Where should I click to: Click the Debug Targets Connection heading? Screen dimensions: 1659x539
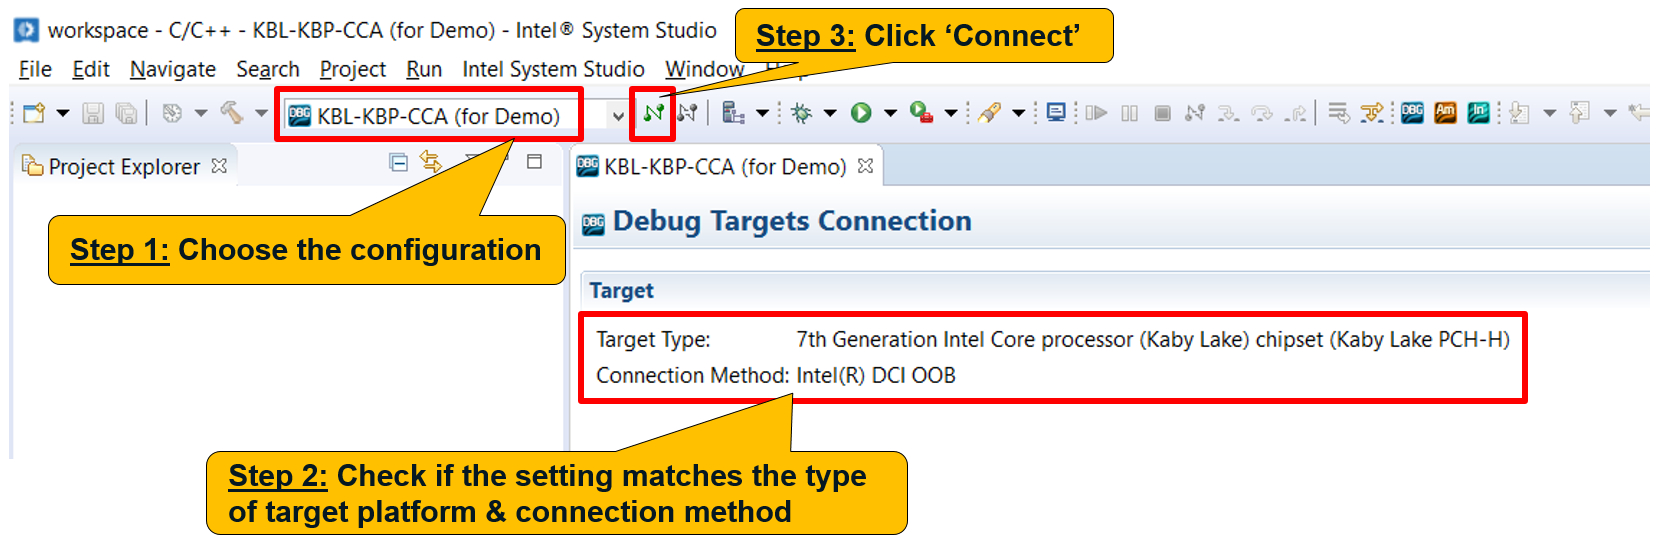pos(792,221)
